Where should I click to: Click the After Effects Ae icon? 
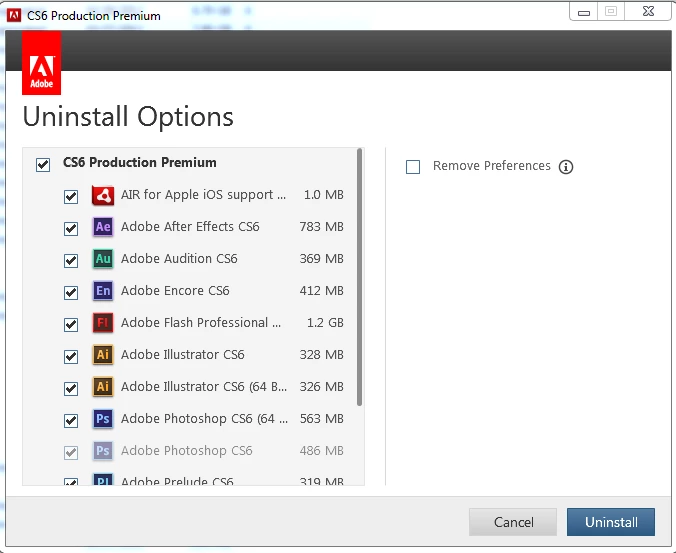(x=103, y=227)
